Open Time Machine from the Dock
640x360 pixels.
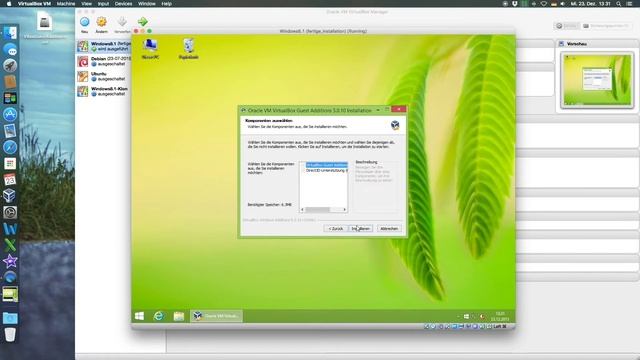point(10,212)
